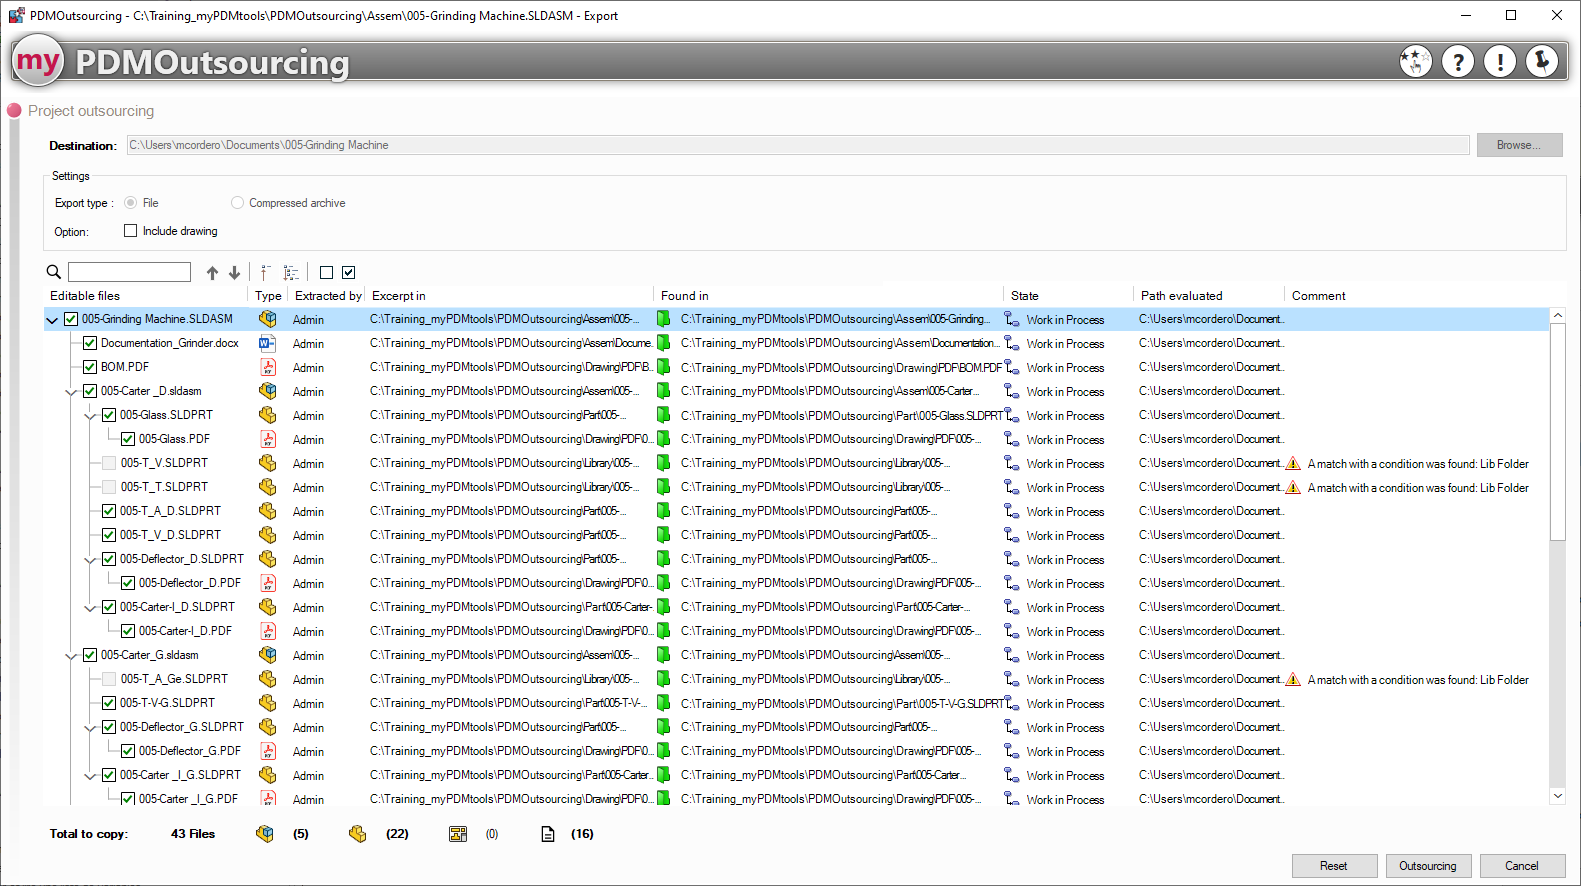The width and height of the screenshot is (1581, 886).
Task: Enable the Include drawing option
Action: 130,231
